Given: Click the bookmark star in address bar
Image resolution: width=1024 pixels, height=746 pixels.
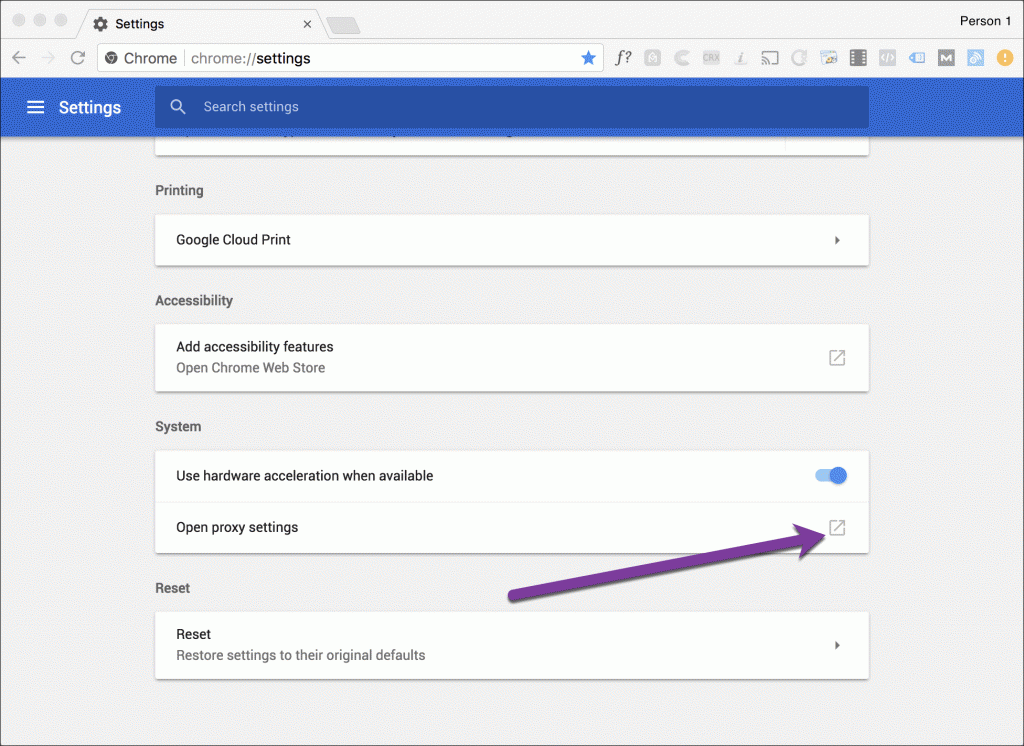Looking at the screenshot, I should [x=588, y=58].
